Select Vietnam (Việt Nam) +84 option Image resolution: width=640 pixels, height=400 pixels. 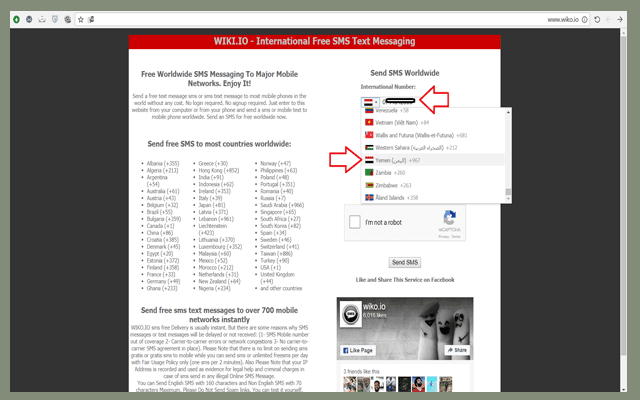[x=433, y=122]
